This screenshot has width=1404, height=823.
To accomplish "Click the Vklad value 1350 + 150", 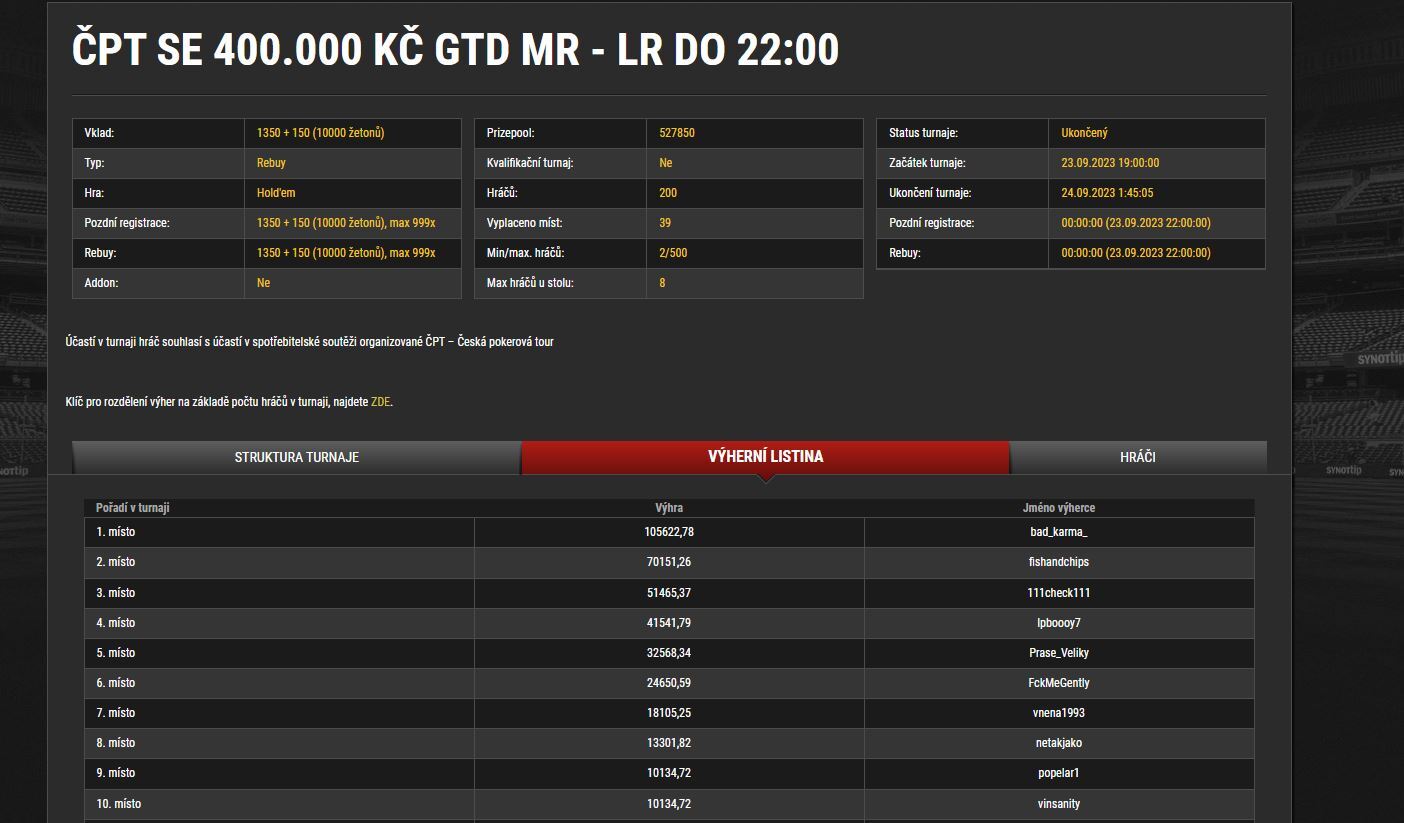I will click(320, 133).
